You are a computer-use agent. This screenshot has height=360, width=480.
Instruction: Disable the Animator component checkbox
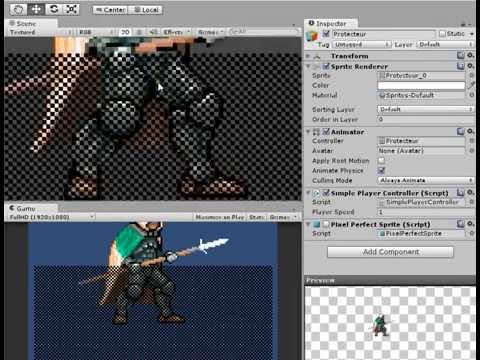click(326, 132)
